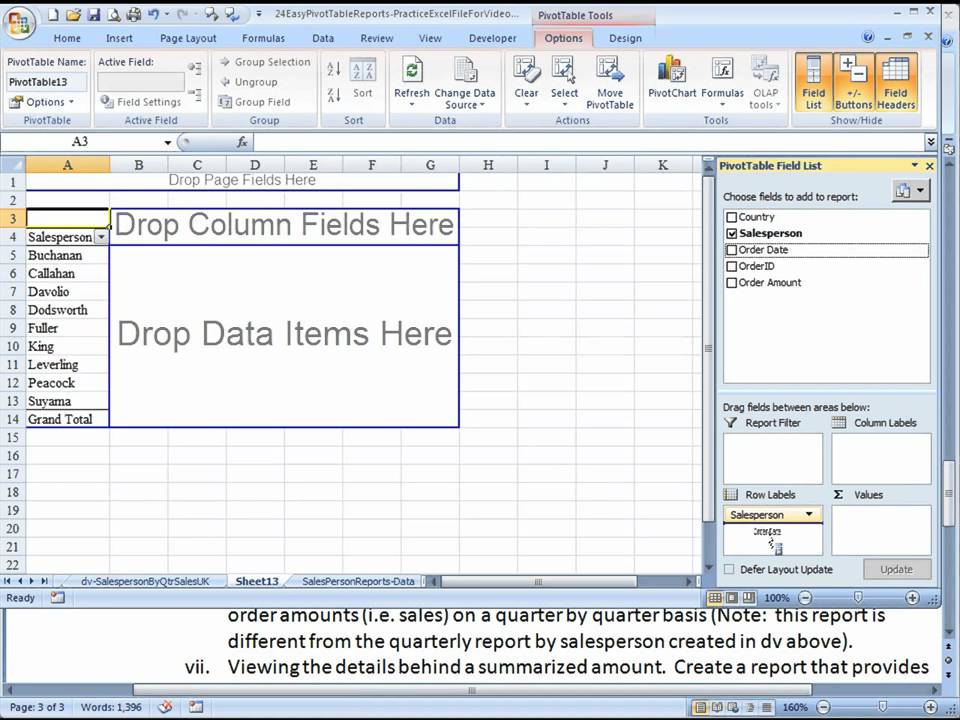Expand the Clear dropdown in Actions
Screen dimensions: 960x720
526,105
